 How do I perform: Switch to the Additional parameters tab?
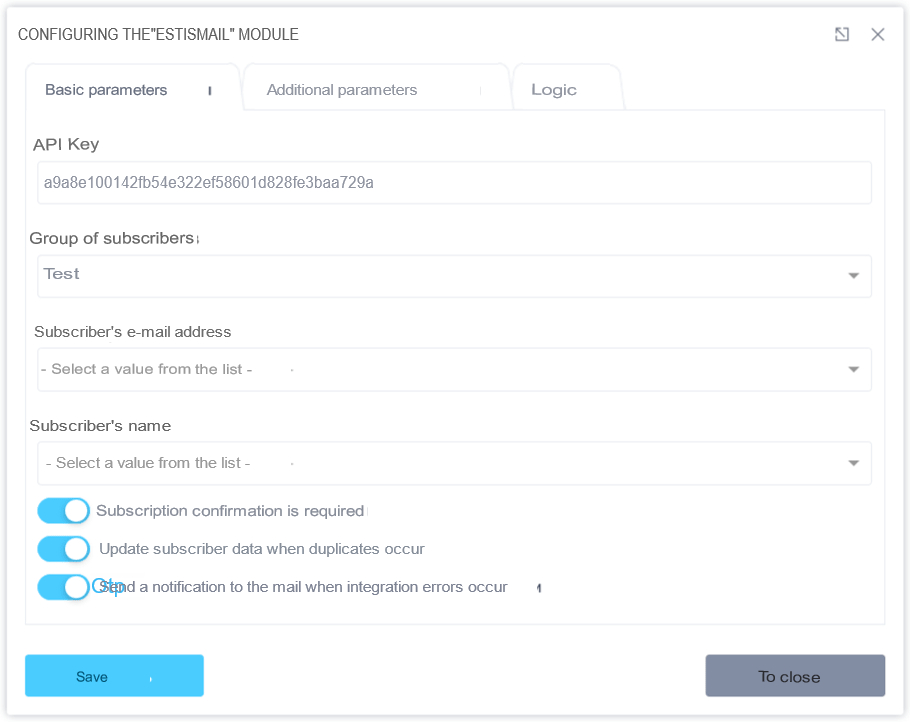point(341,90)
